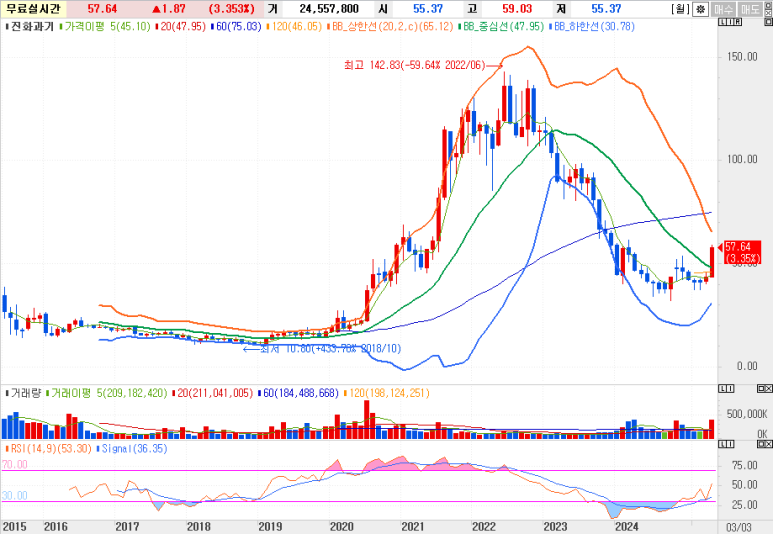
Task: Click the 무료실시간 label
Action: [34, 9]
